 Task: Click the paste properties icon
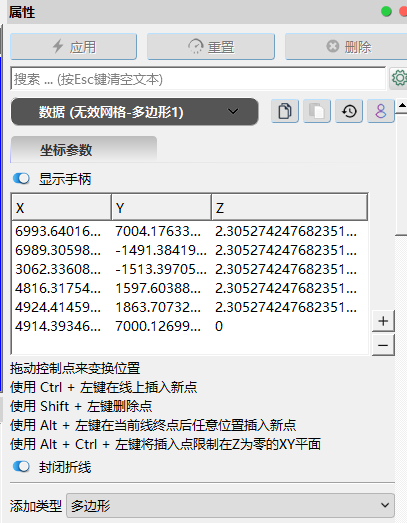(317, 111)
